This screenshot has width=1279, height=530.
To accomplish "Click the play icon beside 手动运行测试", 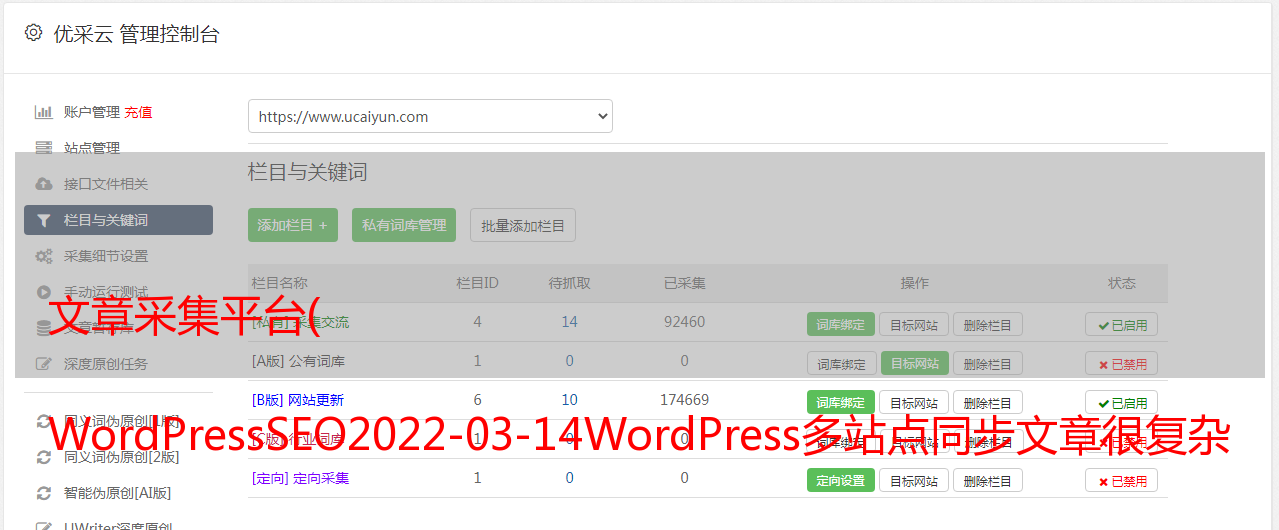I will pos(44,292).
